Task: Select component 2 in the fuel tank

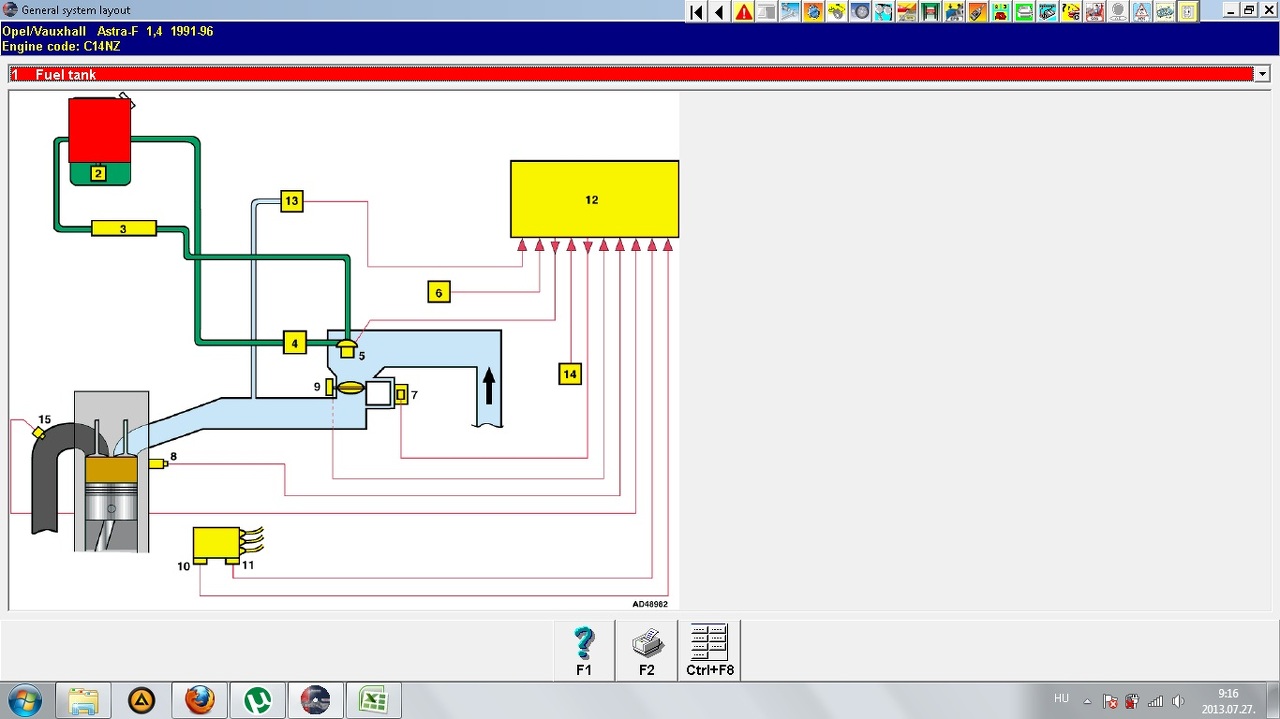Action: pyautogui.click(x=98, y=173)
